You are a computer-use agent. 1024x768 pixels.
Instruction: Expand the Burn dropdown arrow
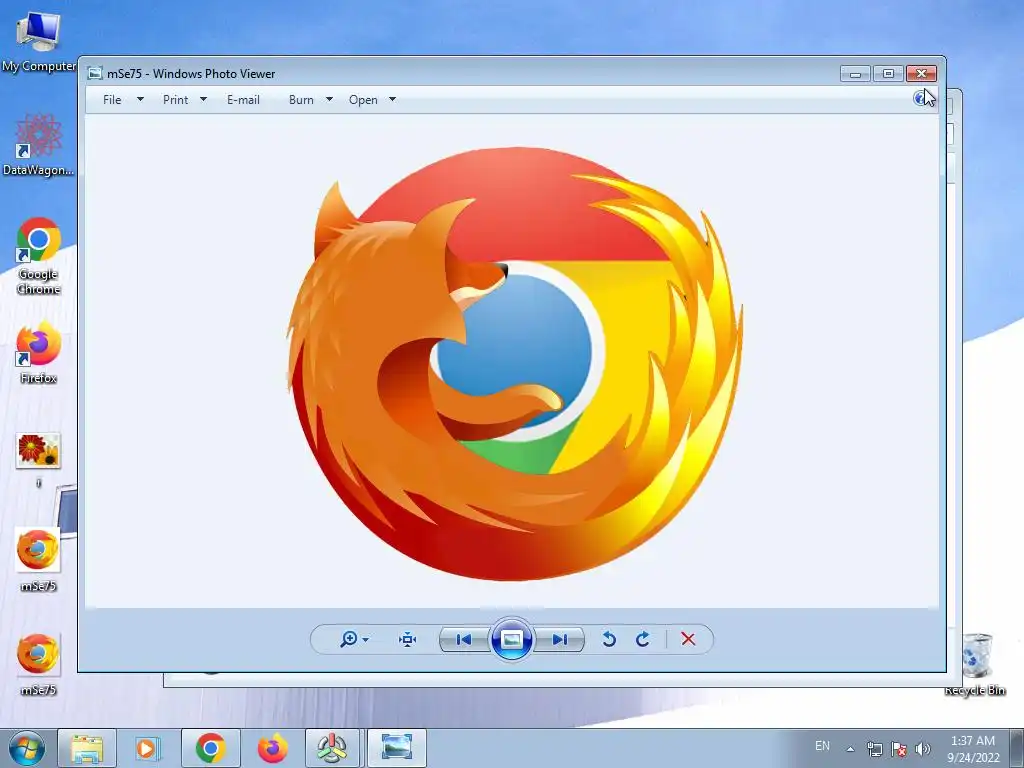point(329,99)
